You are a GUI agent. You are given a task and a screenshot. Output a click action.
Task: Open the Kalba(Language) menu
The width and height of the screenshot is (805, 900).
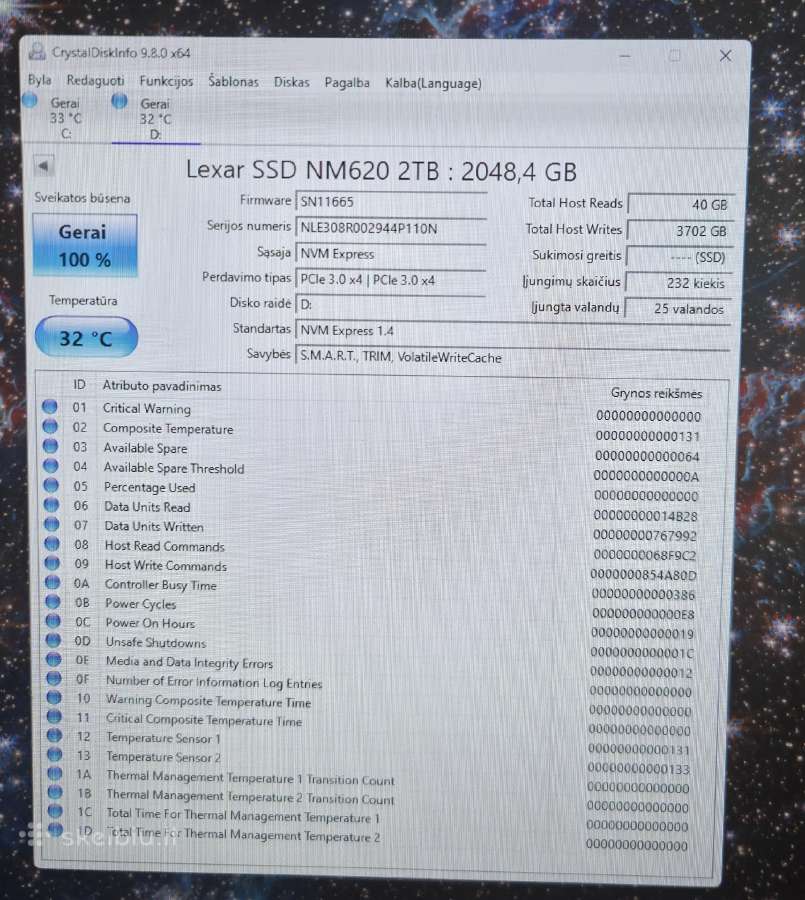[433, 83]
